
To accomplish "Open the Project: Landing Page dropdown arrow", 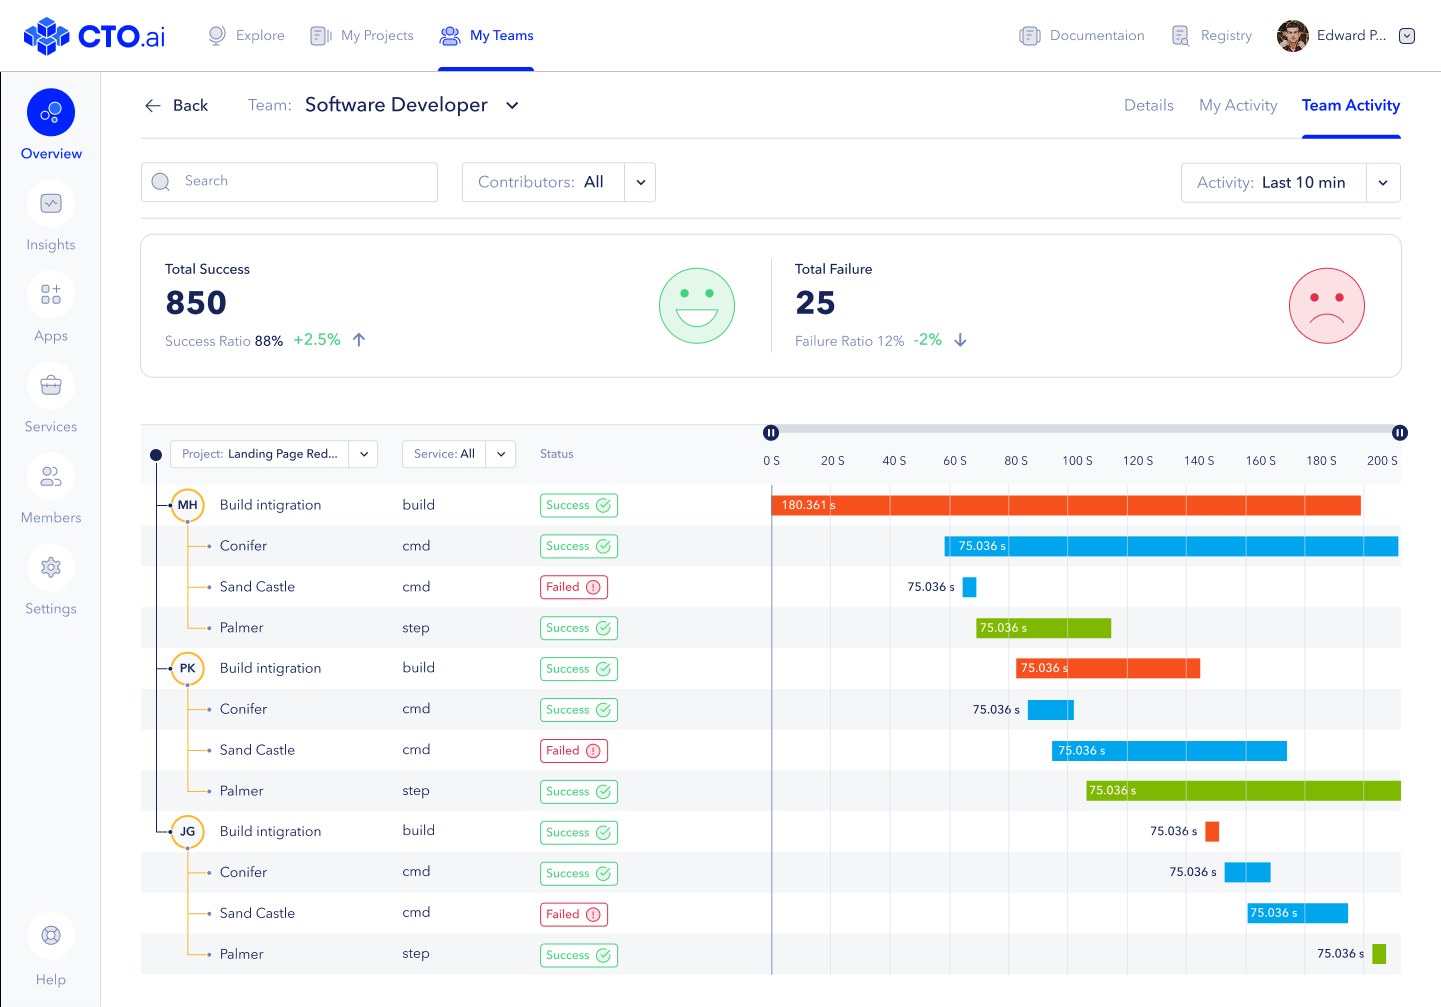I will 364,454.
